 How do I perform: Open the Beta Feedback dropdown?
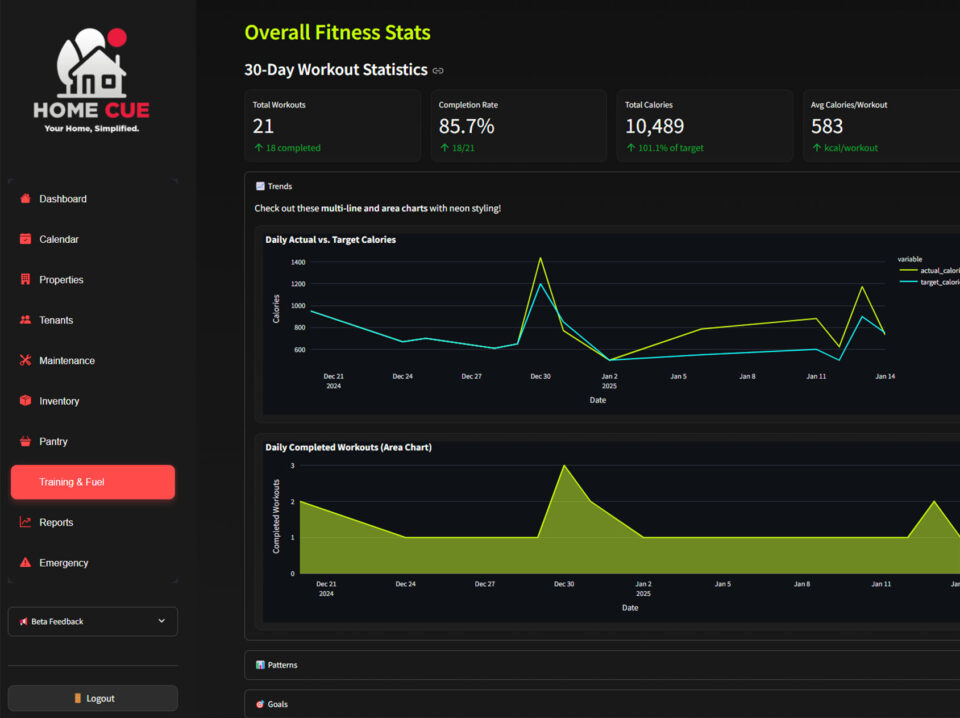click(x=92, y=621)
